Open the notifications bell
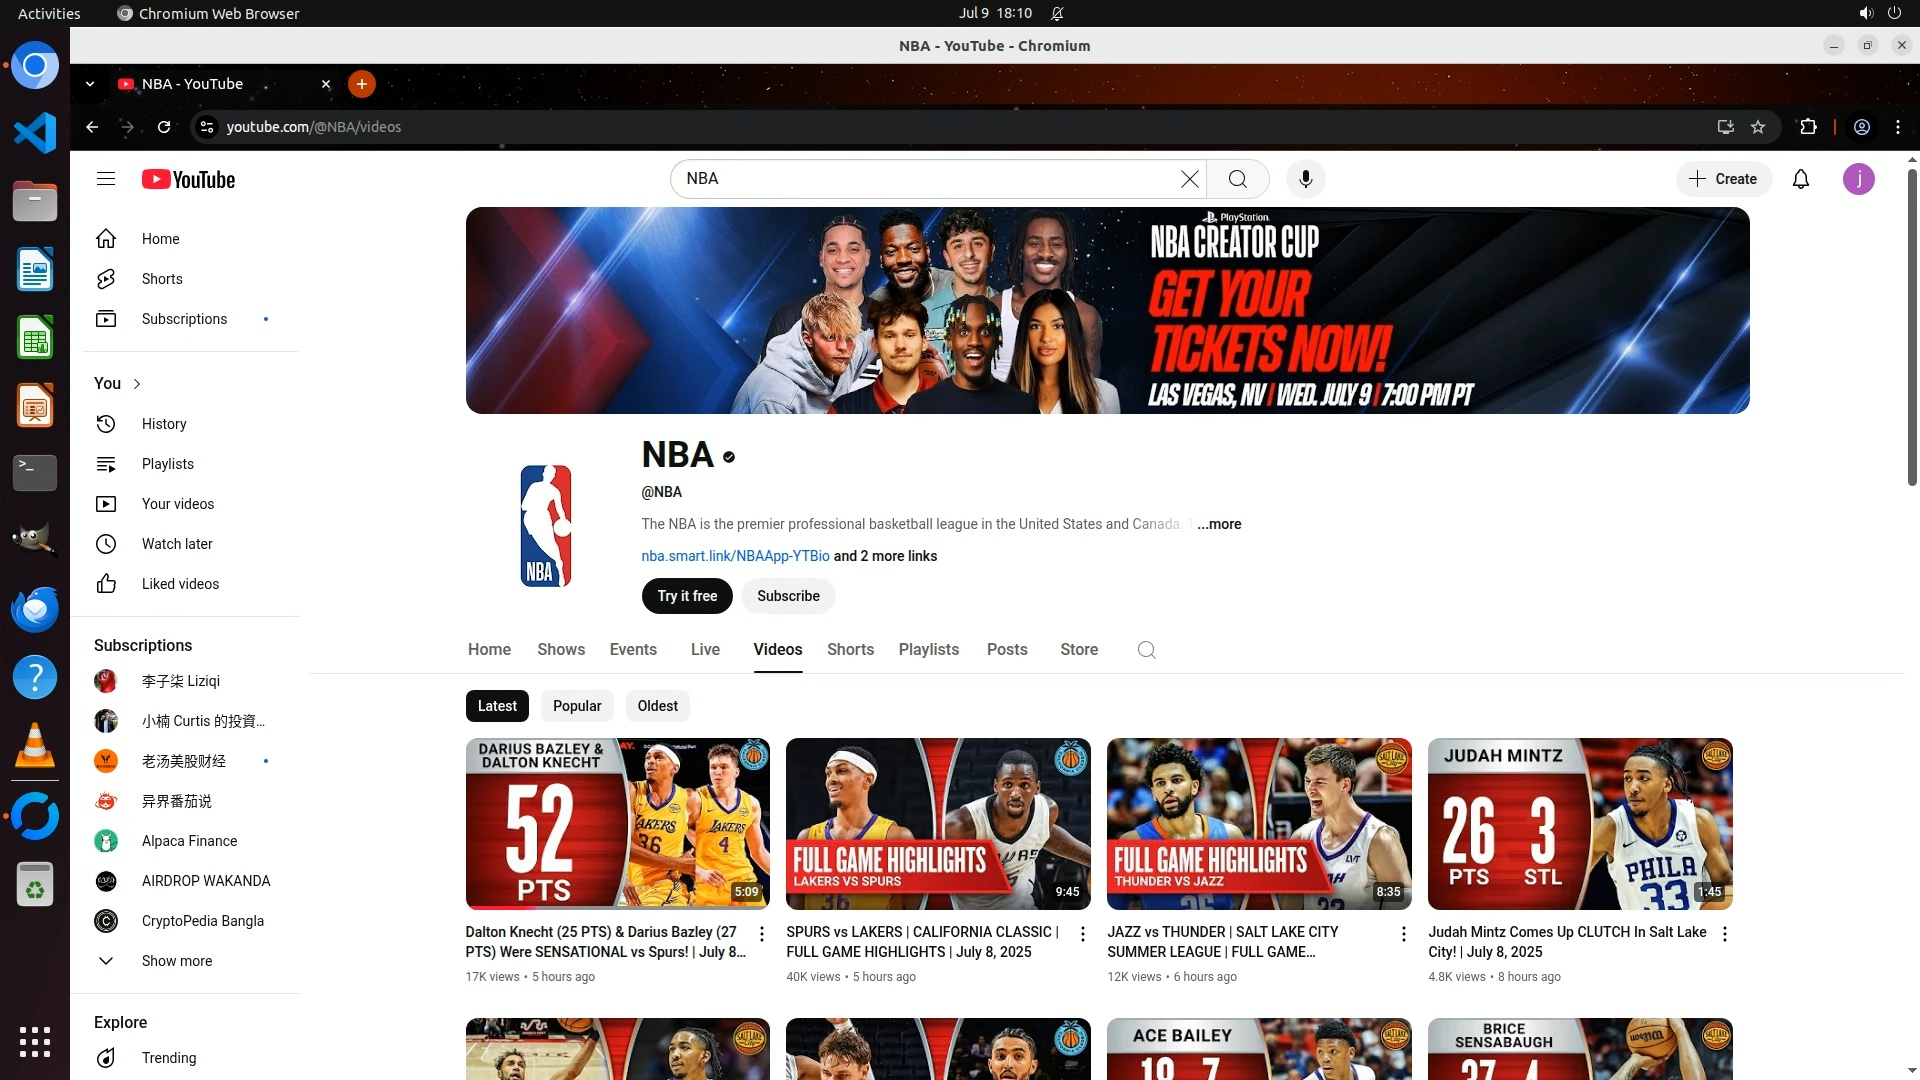Image resolution: width=1920 pixels, height=1080 pixels. [1801, 179]
